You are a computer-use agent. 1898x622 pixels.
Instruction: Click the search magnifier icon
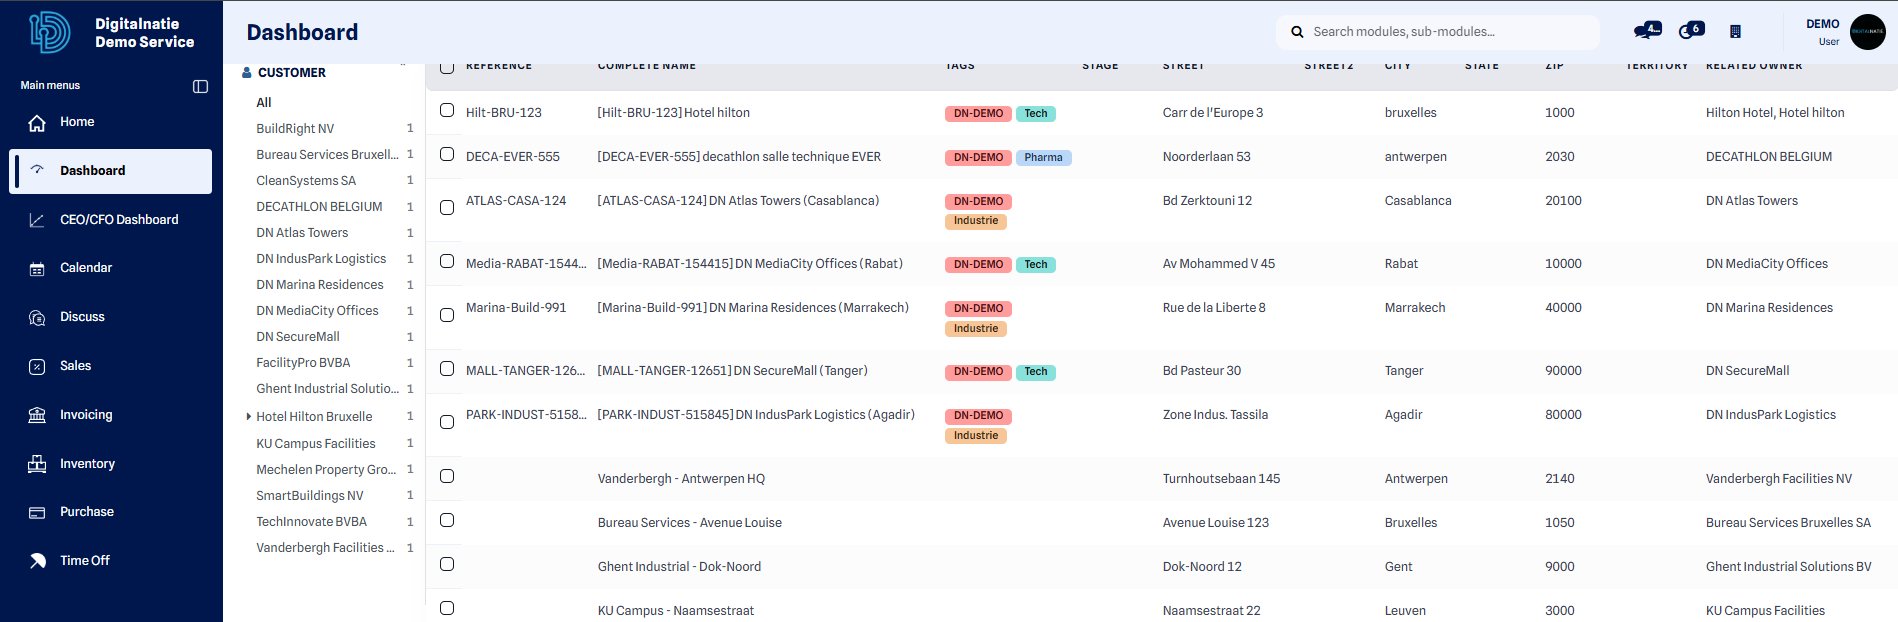(1297, 32)
